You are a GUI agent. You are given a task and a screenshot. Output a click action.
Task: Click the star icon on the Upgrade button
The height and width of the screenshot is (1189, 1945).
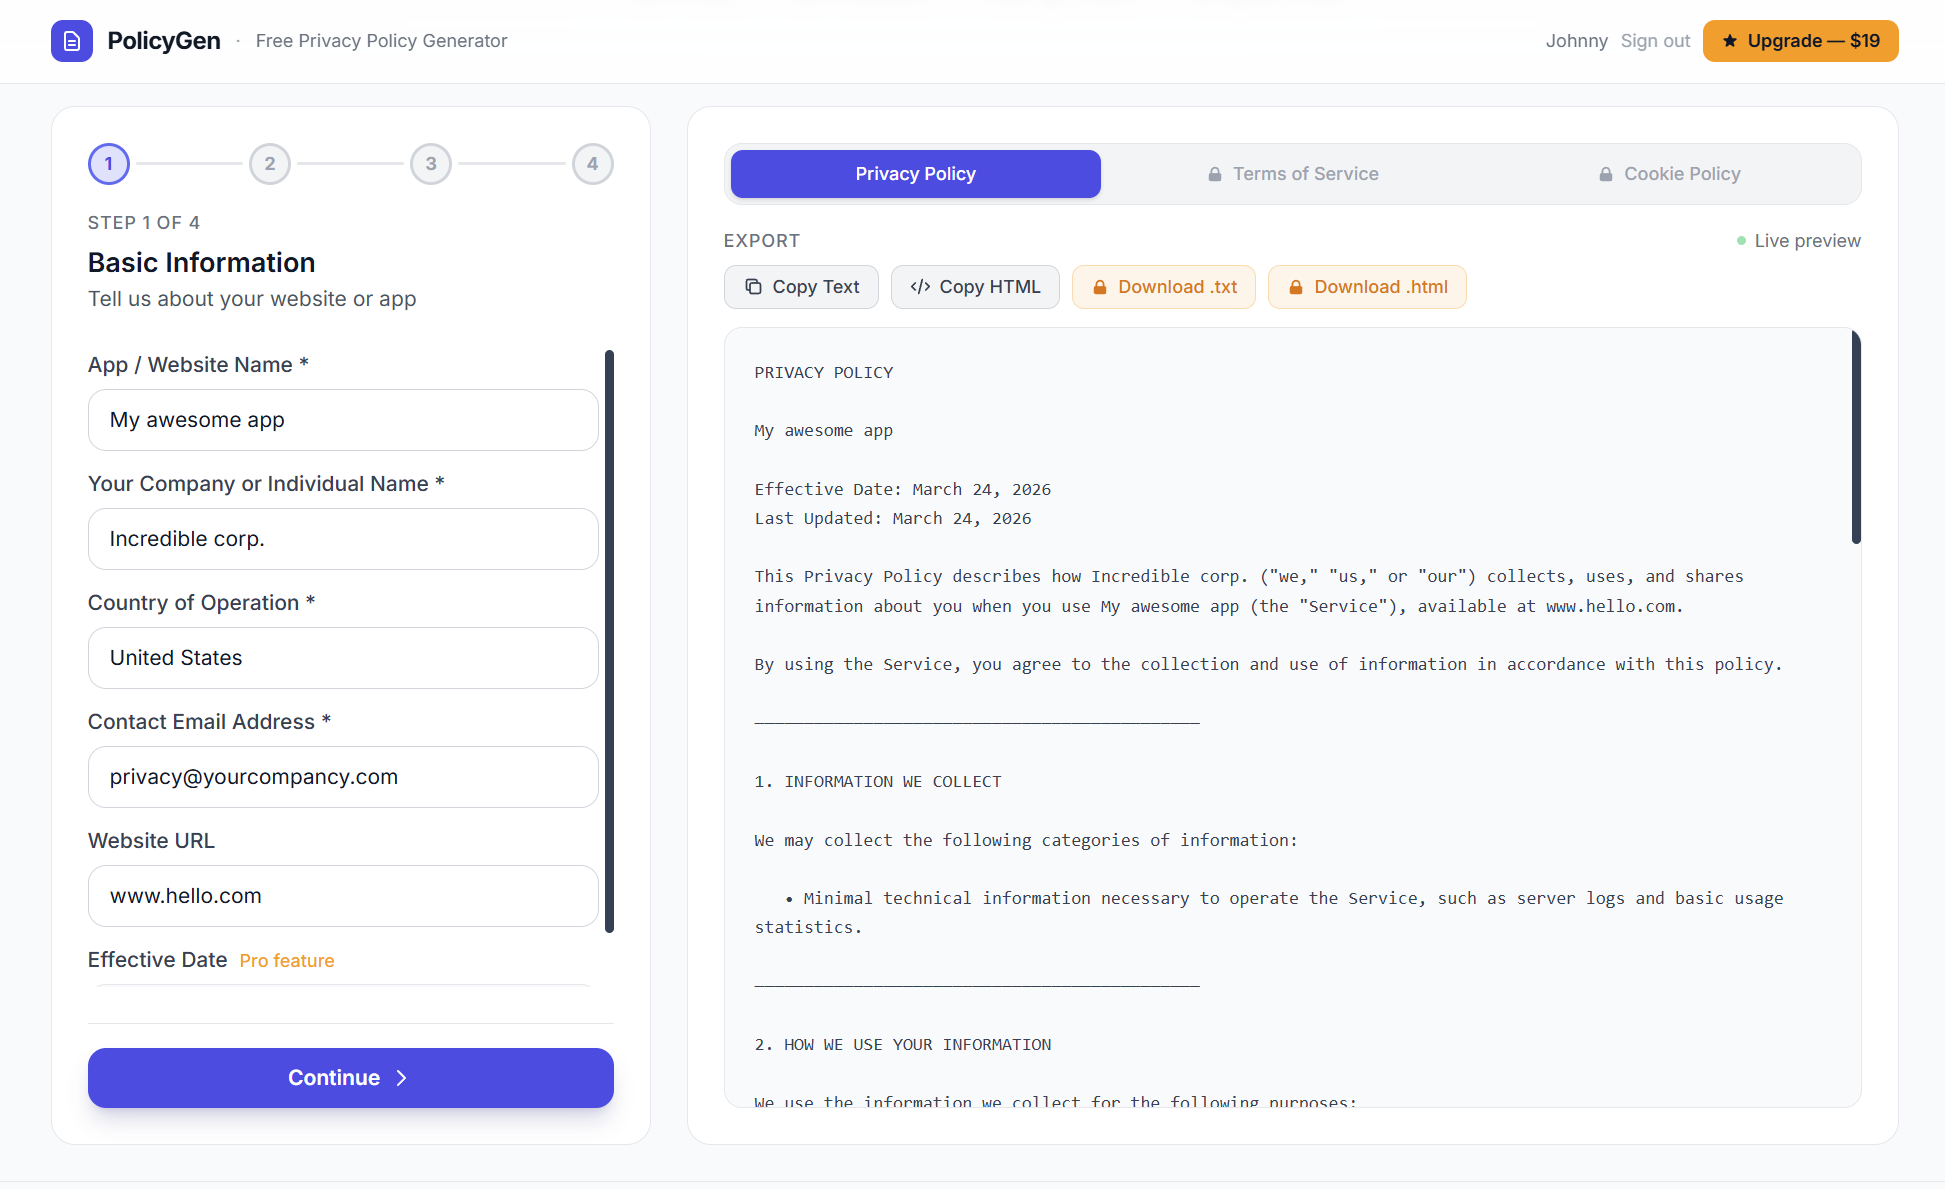1731,40
